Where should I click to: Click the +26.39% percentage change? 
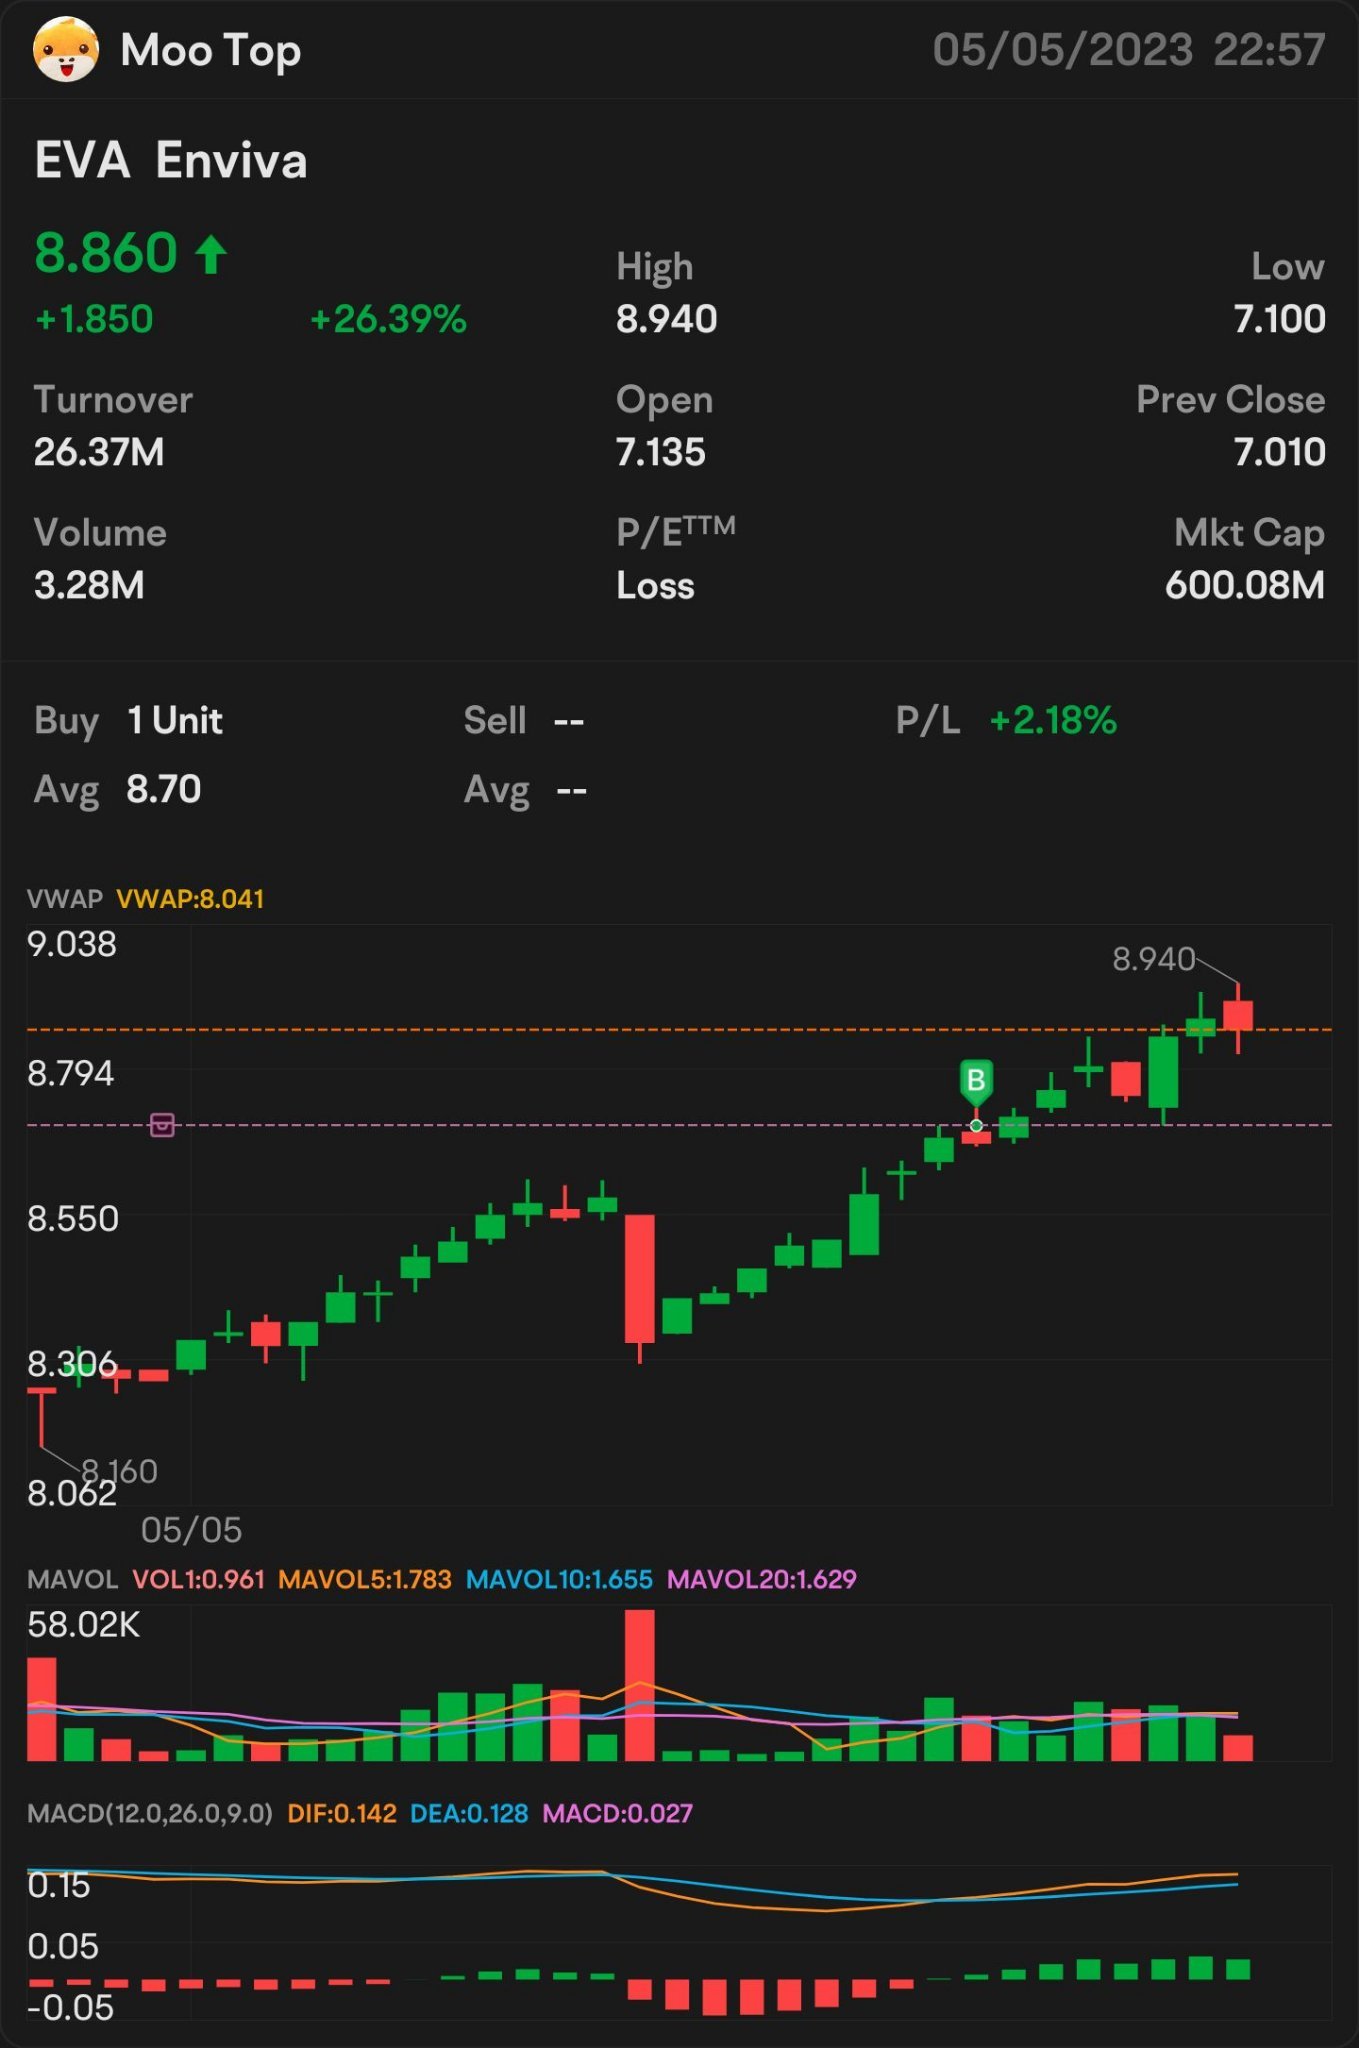pos(388,319)
